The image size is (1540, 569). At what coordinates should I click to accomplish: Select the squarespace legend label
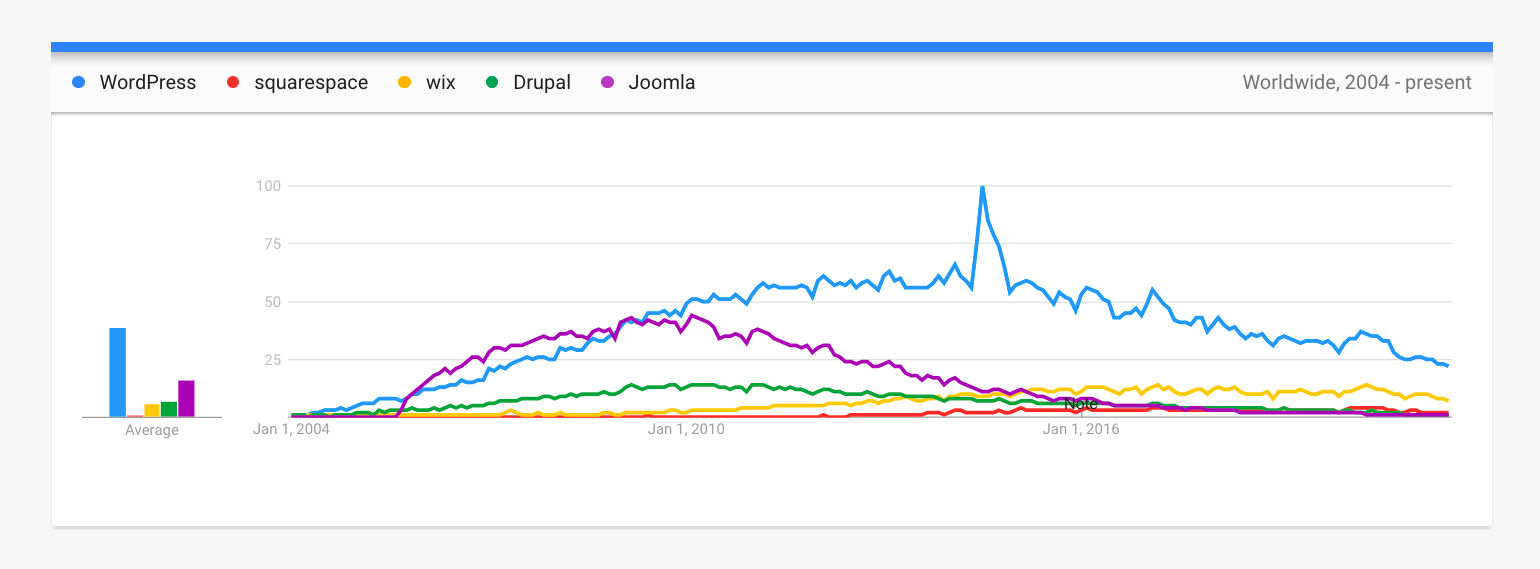311,82
